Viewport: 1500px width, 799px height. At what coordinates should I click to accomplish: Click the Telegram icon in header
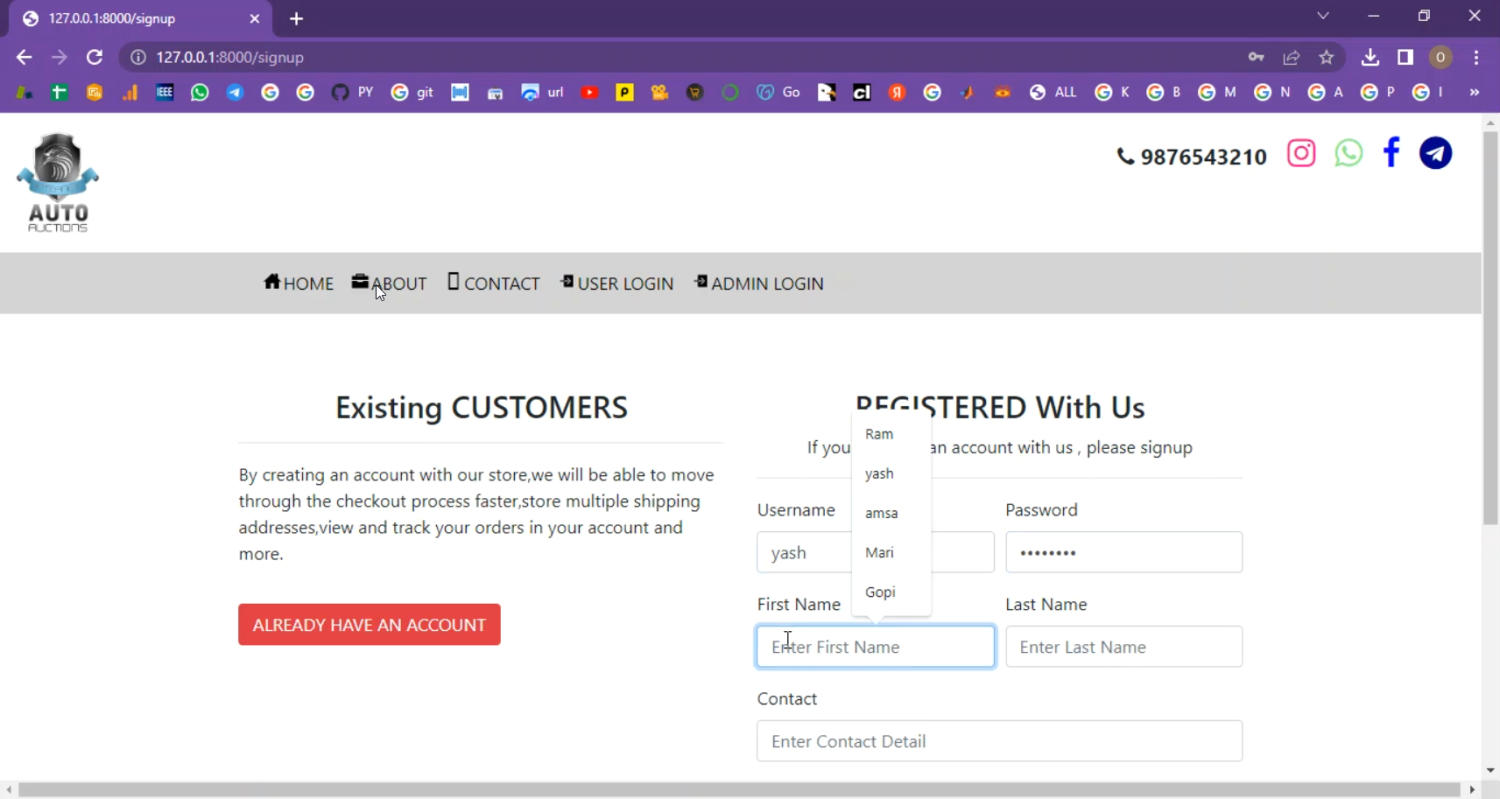(x=1435, y=153)
